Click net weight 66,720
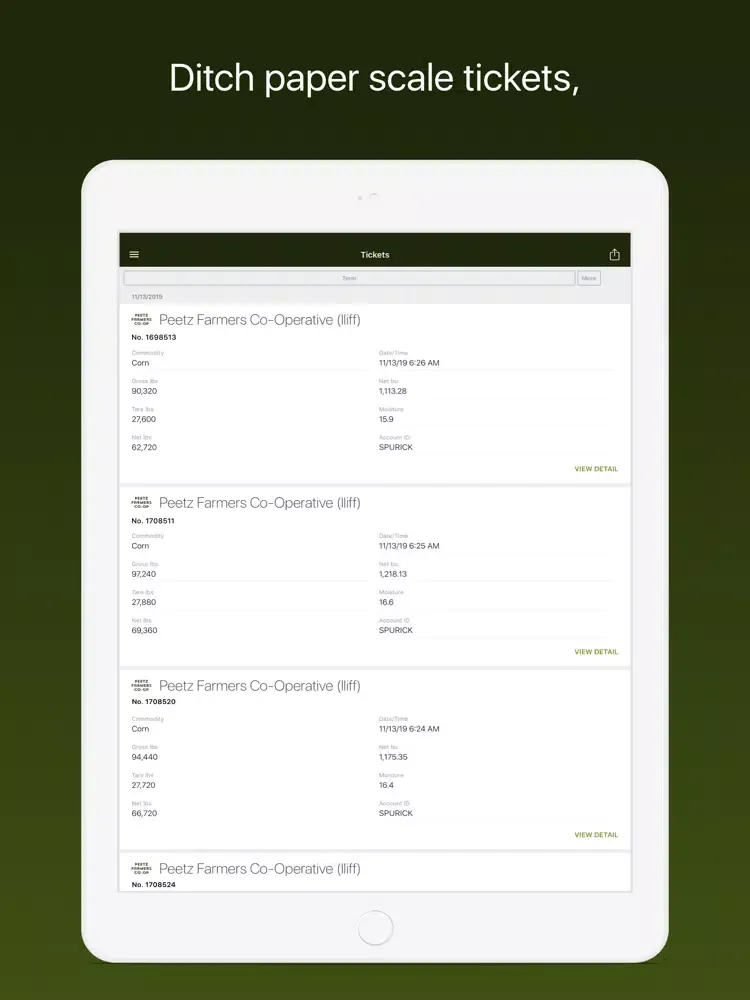 (144, 813)
